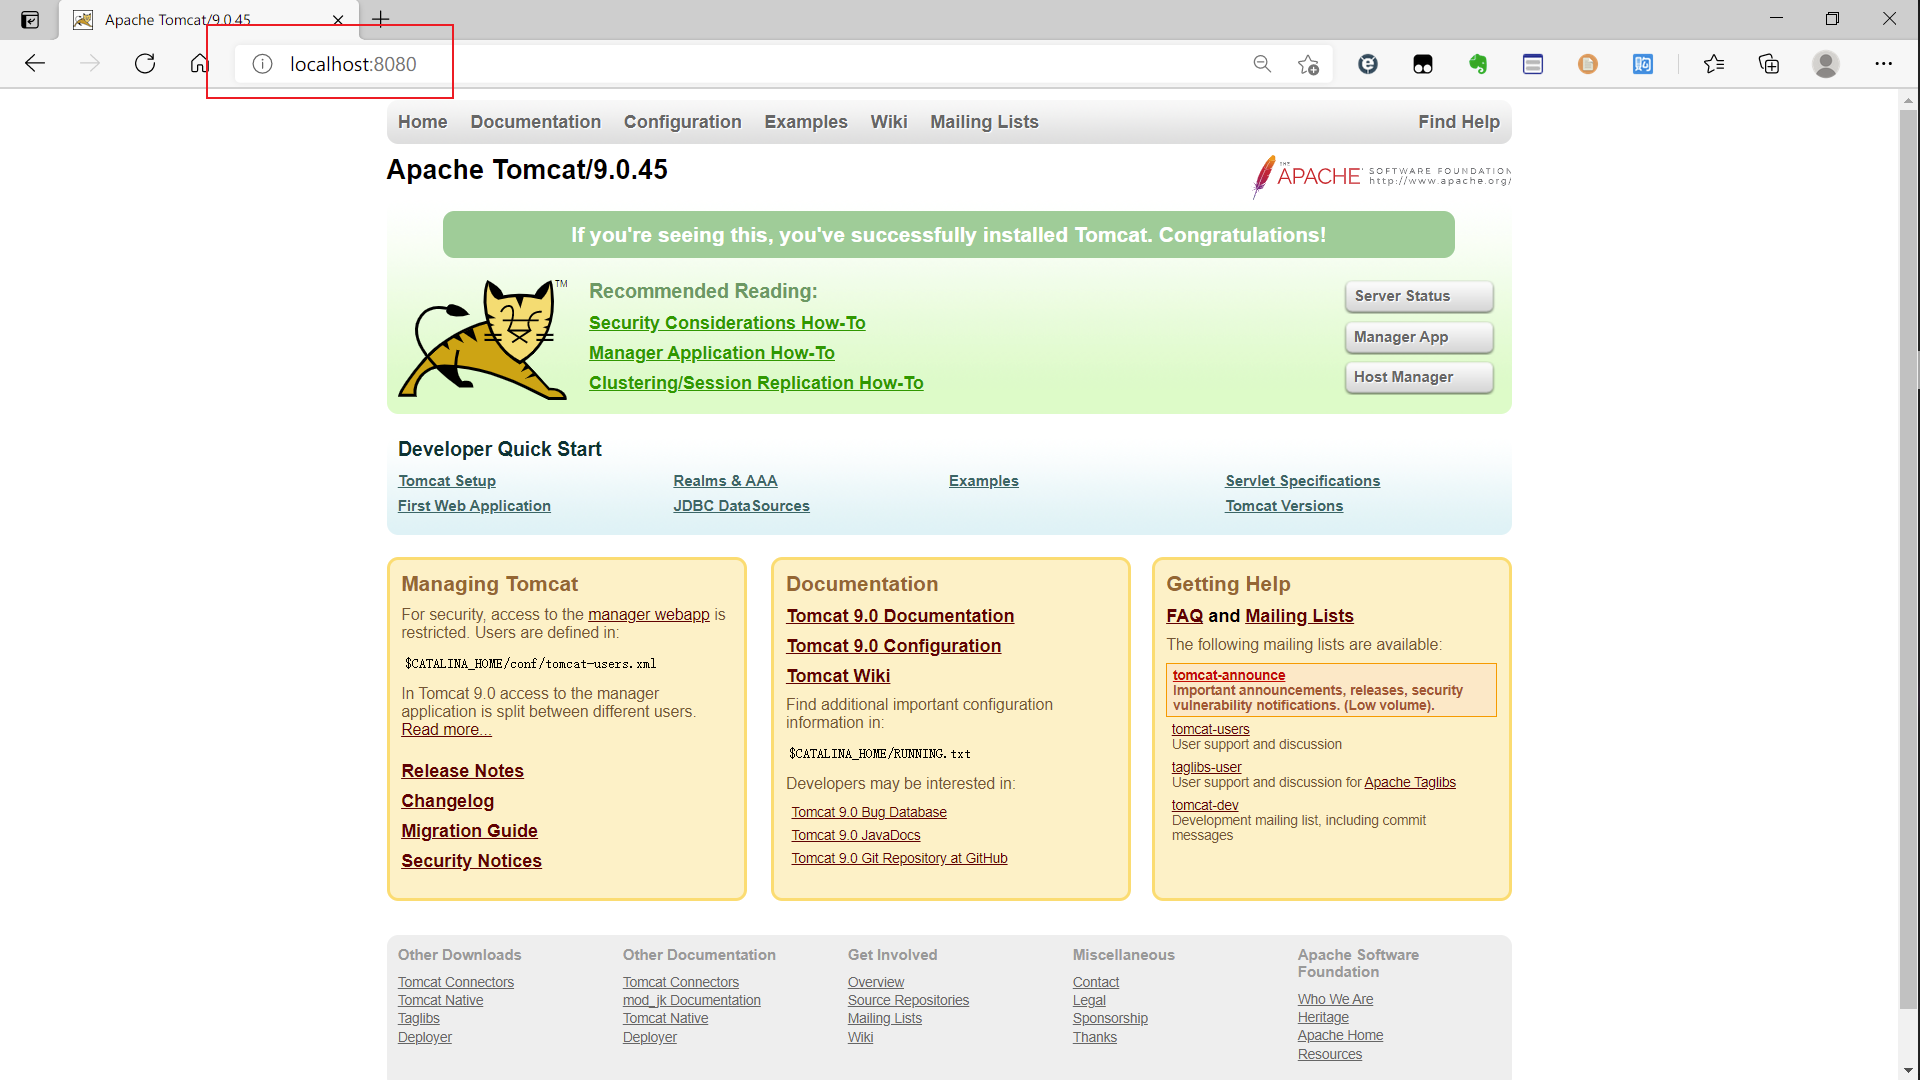Open the Favorites list icon

(x=1714, y=64)
